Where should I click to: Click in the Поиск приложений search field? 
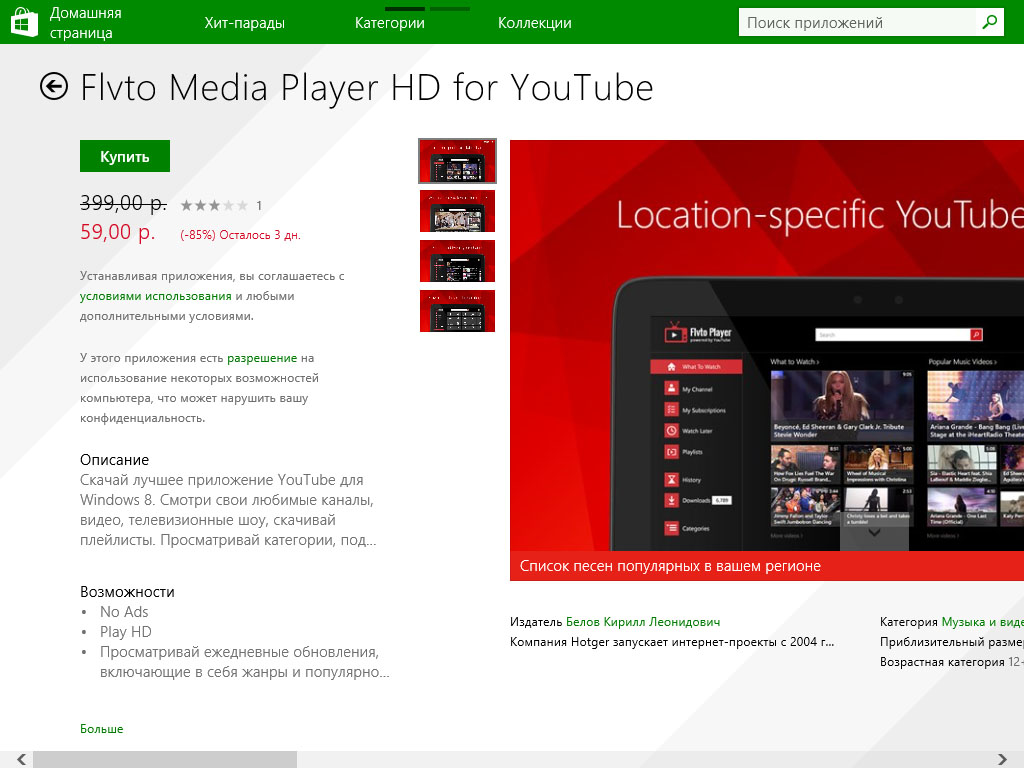[x=858, y=23]
